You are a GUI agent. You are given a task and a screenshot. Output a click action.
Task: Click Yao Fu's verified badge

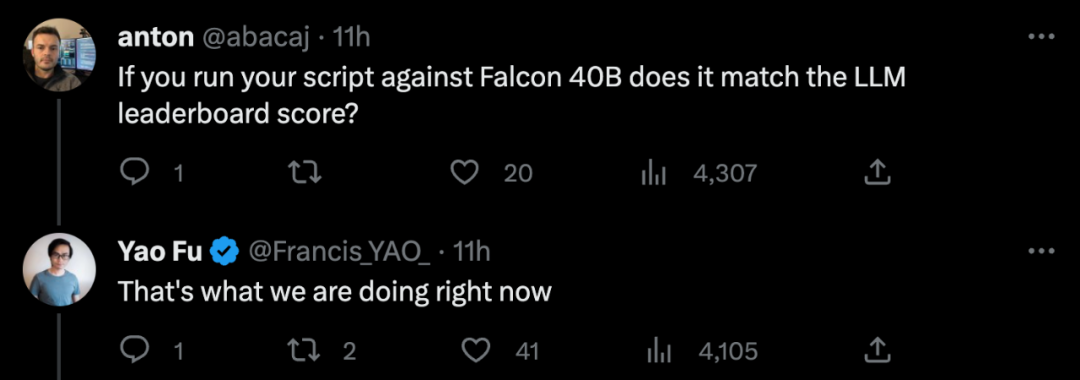click(x=224, y=253)
